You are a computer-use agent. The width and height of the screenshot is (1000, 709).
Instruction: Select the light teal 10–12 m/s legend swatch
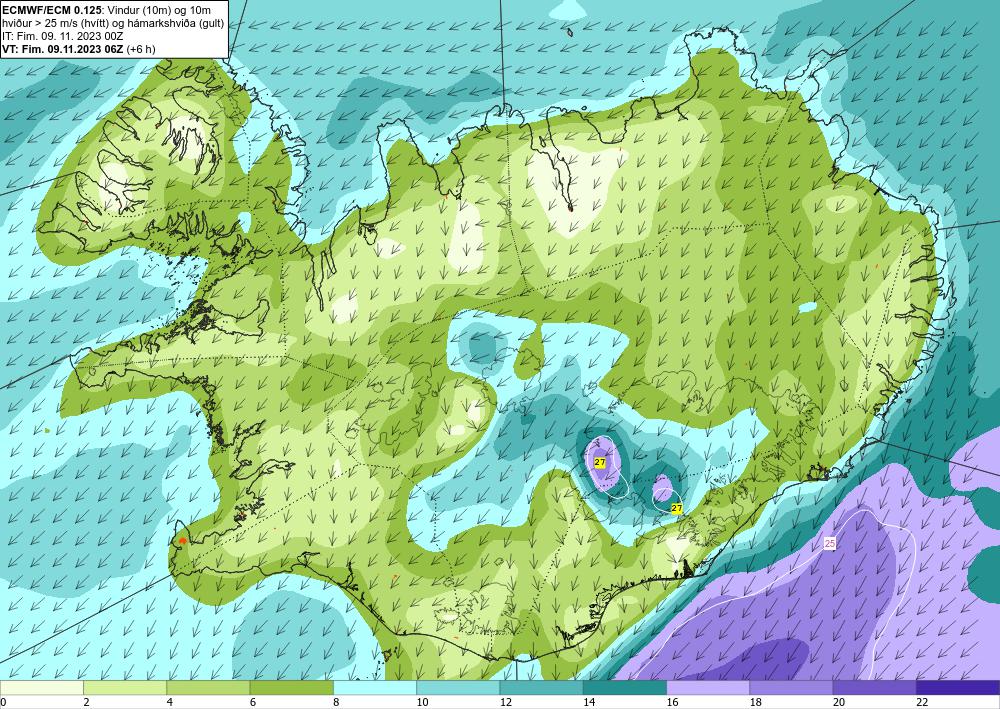458,688
